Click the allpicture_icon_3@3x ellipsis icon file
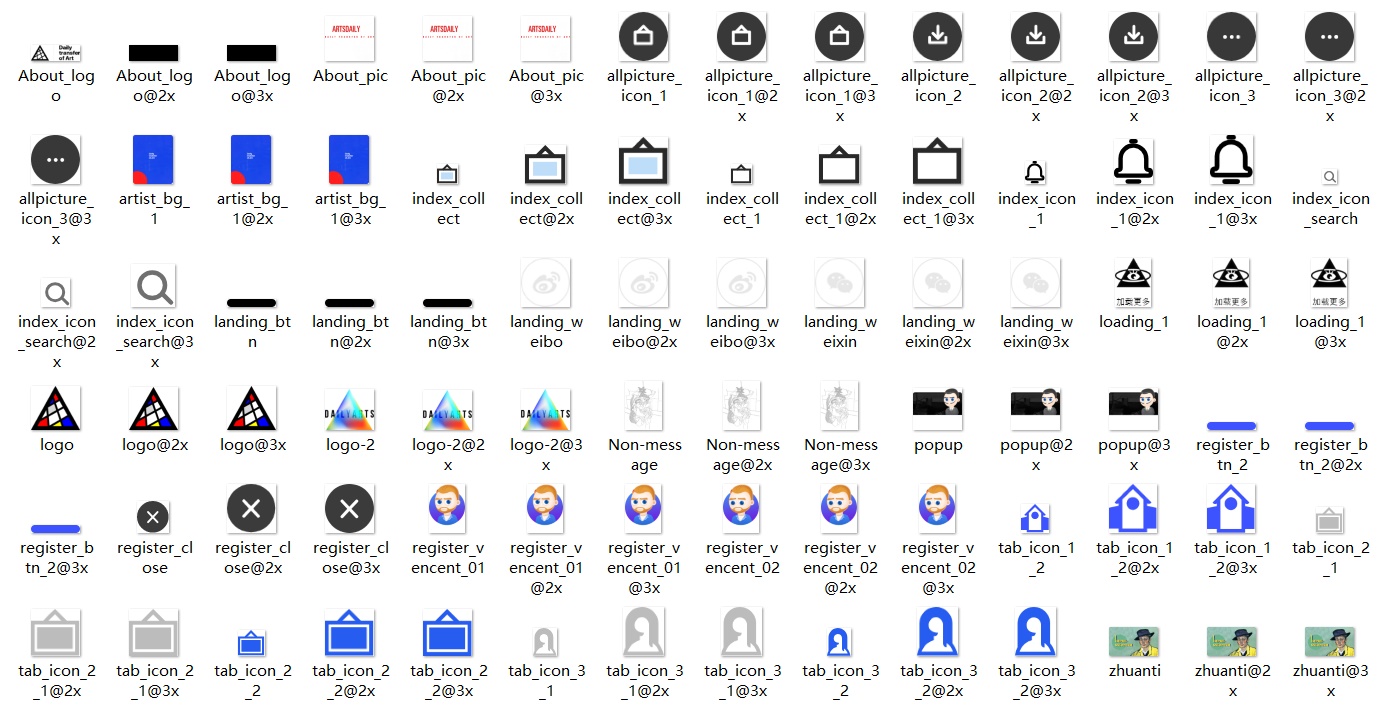 coord(56,160)
